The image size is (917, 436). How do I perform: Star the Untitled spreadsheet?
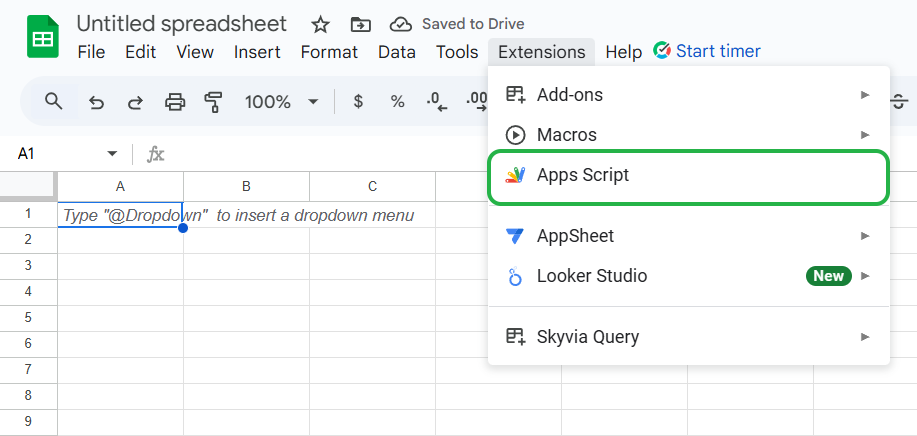click(320, 25)
